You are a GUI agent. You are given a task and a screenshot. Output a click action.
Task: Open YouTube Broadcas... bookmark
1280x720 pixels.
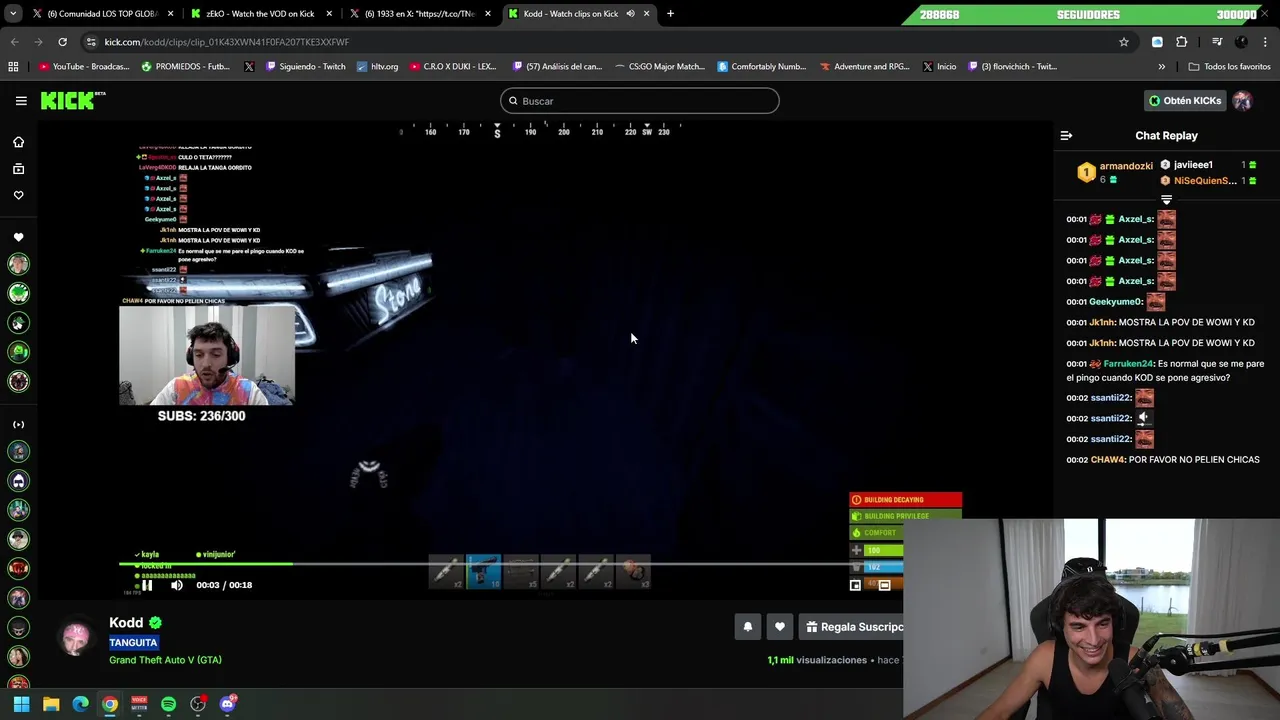point(84,67)
